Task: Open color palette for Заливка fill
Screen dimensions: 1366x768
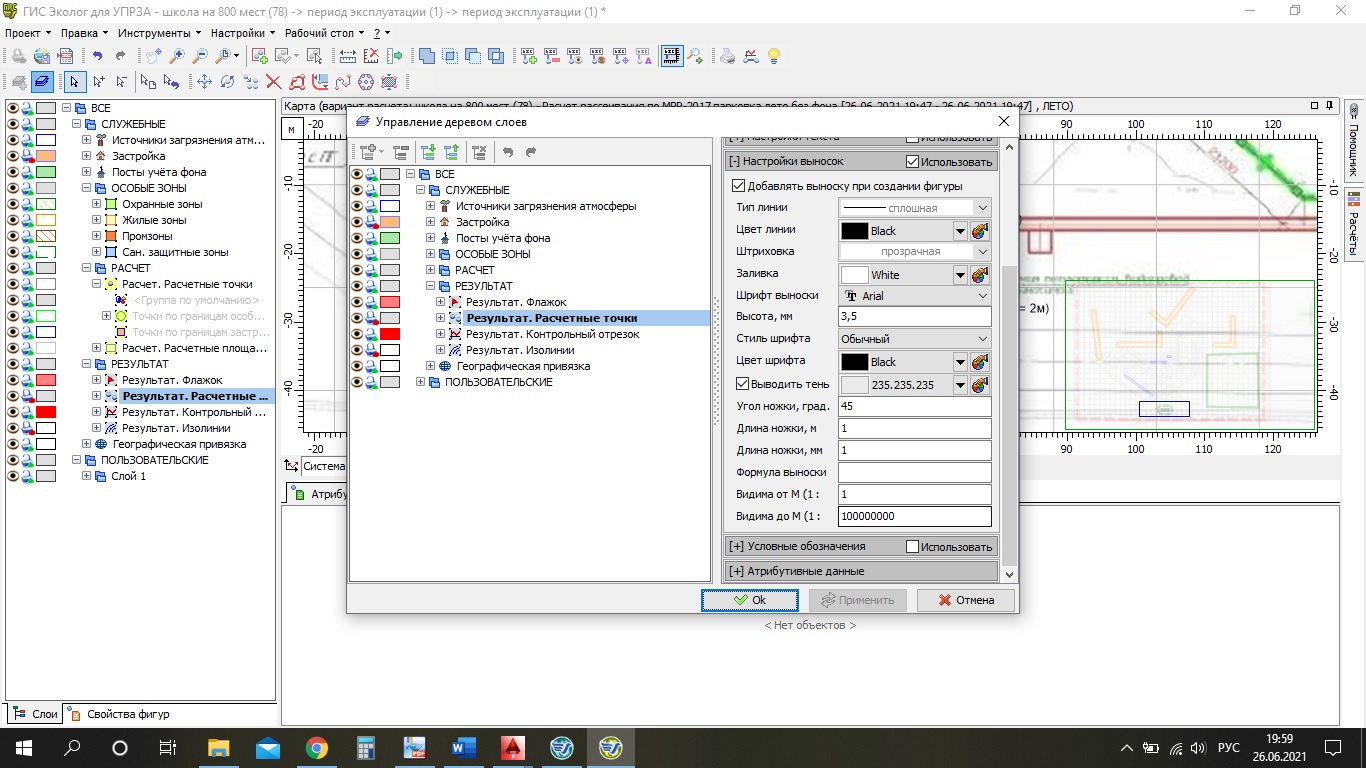Action: [x=980, y=275]
